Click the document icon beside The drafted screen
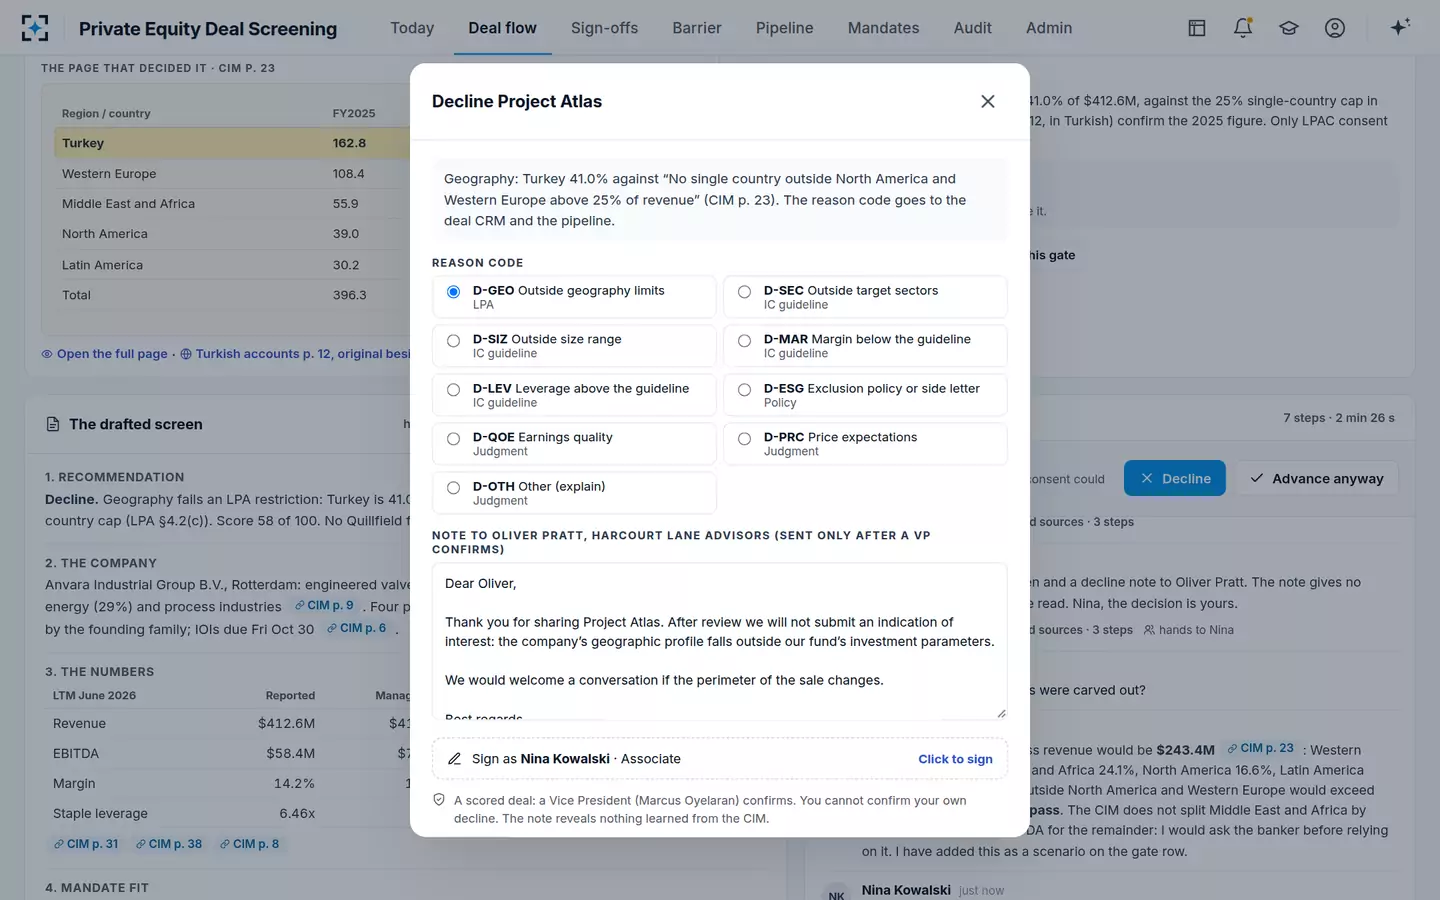Viewport: 1440px width, 900px height. pos(53,424)
